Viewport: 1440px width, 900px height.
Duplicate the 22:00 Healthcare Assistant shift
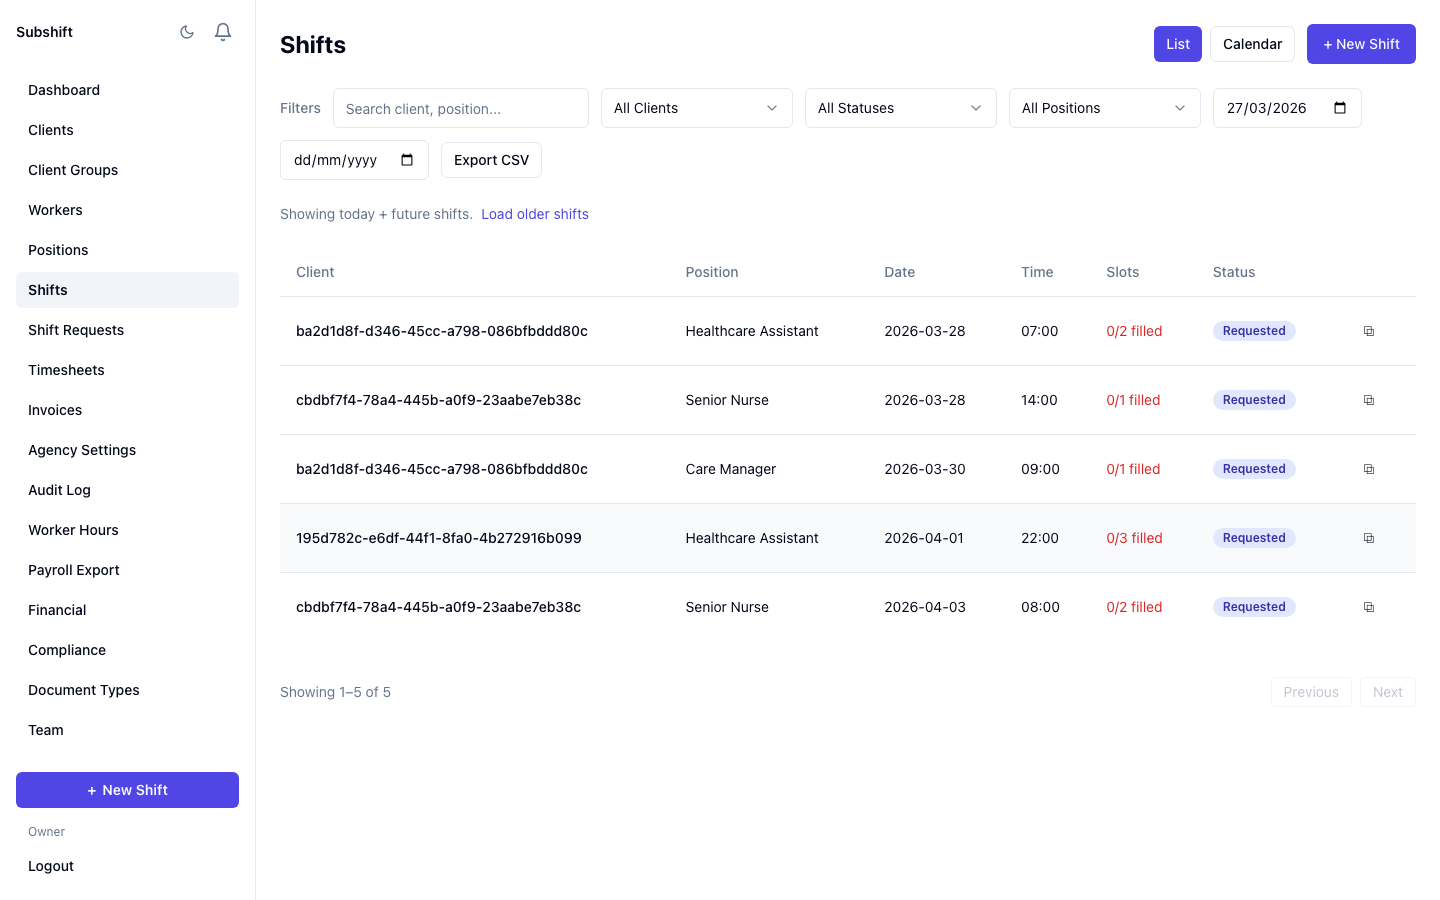tap(1368, 537)
